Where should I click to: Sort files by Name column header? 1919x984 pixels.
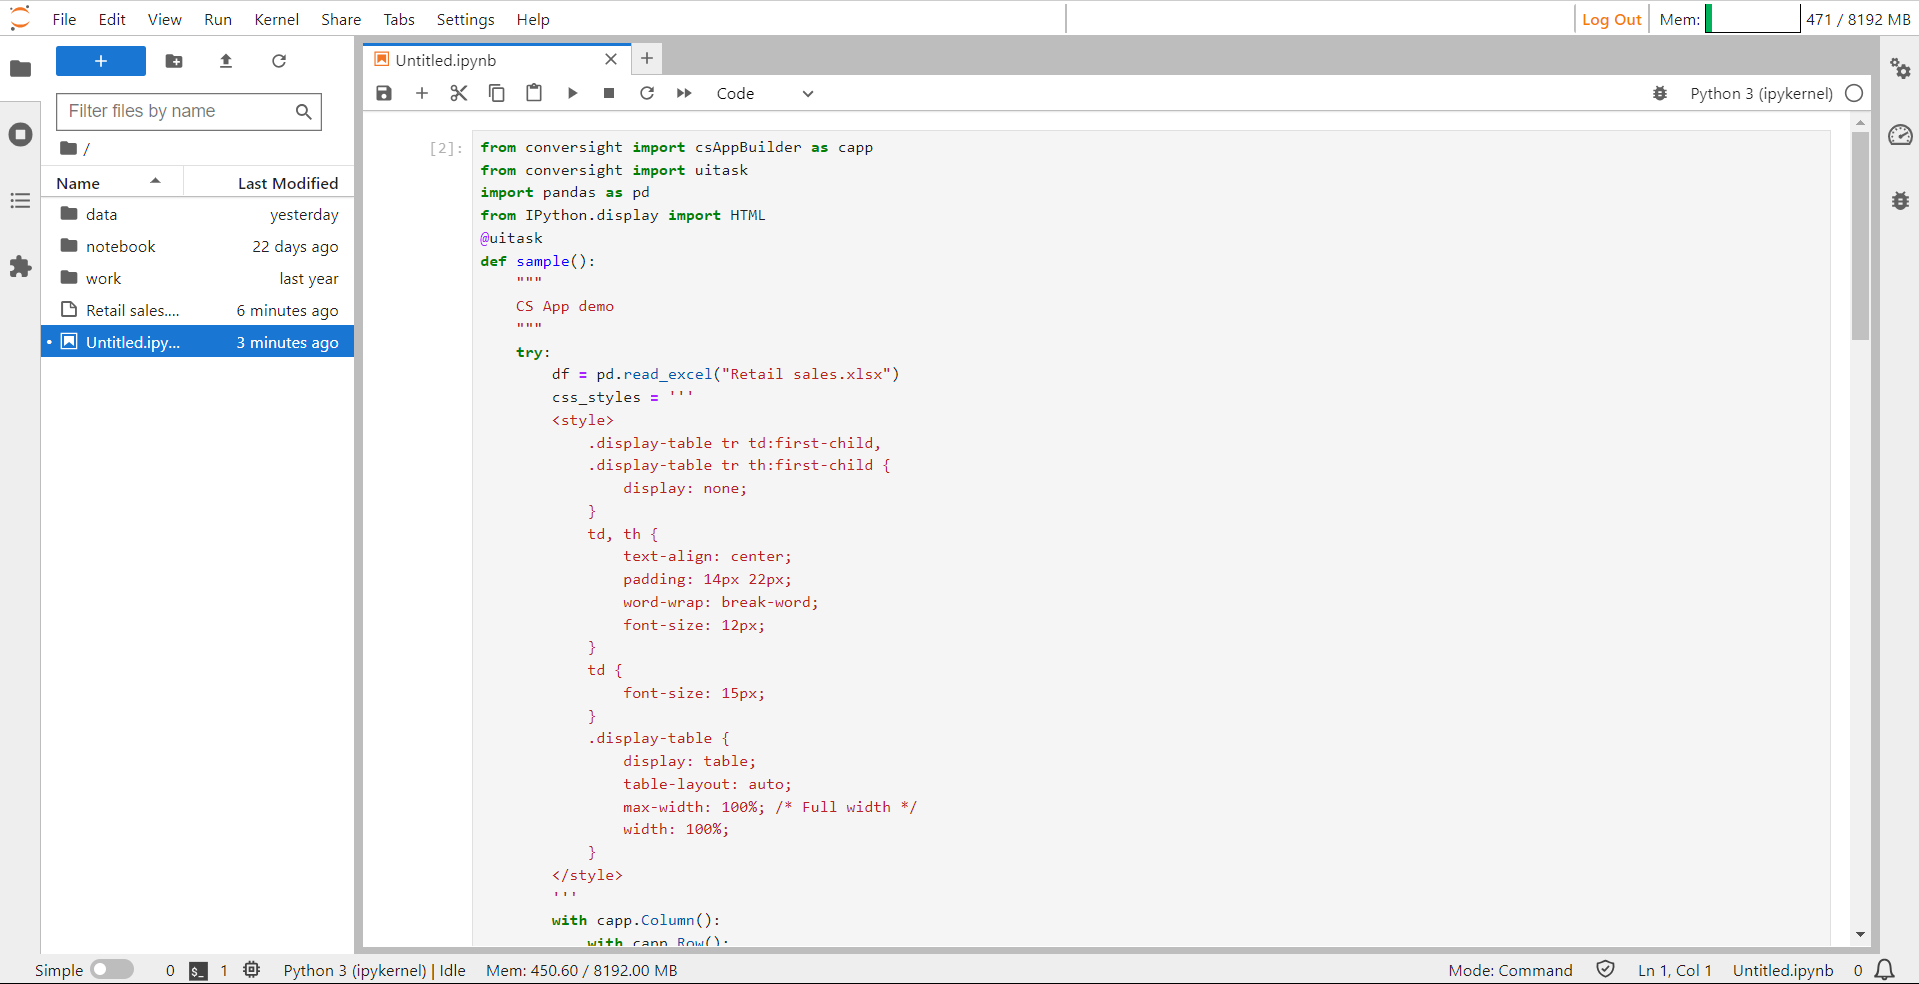pos(112,183)
